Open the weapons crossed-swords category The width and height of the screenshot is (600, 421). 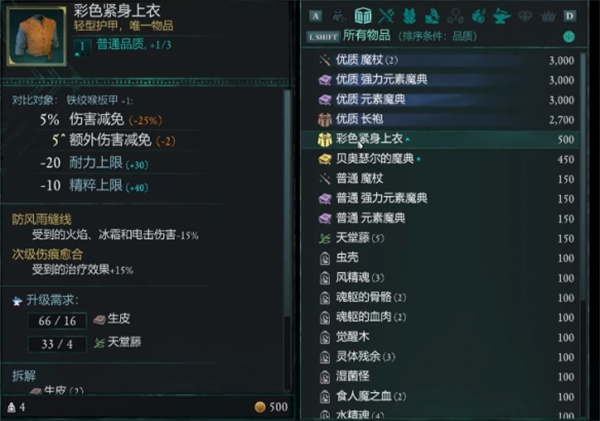point(386,16)
